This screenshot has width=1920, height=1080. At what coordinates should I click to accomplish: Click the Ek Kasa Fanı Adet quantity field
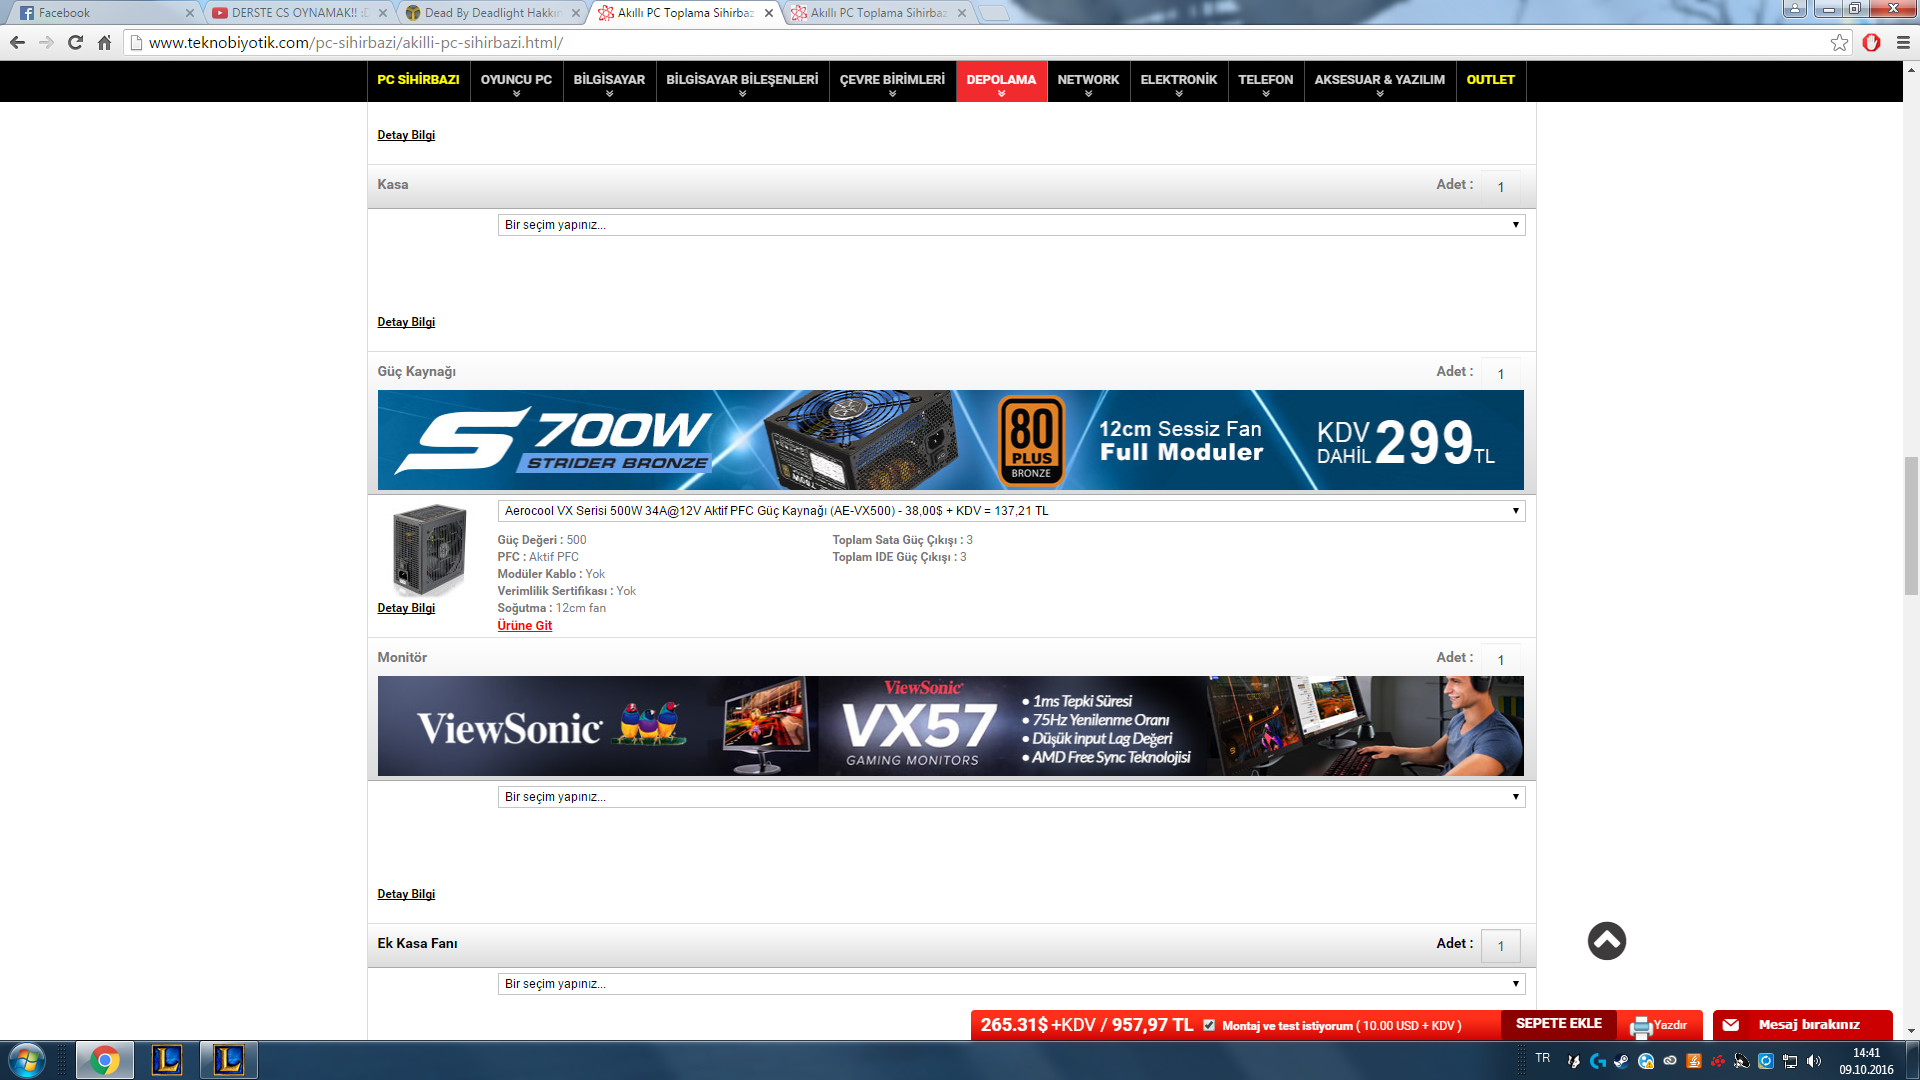(x=1500, y=946)
